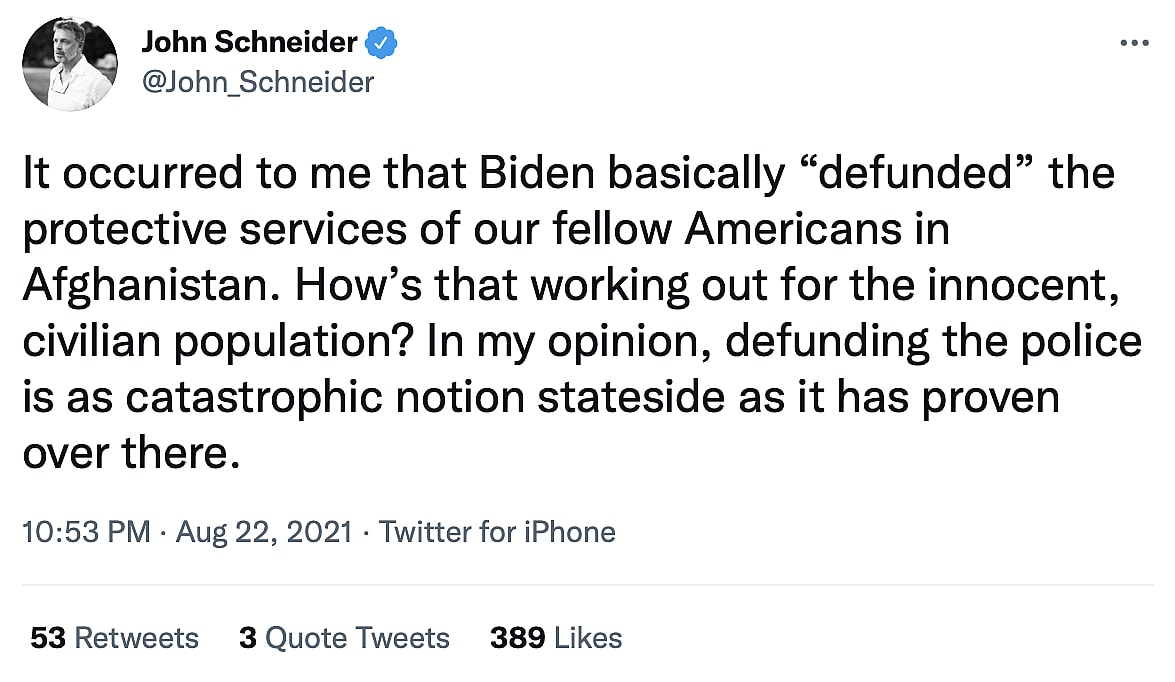Click the Aug 22, 2021 date

[264, 532]
